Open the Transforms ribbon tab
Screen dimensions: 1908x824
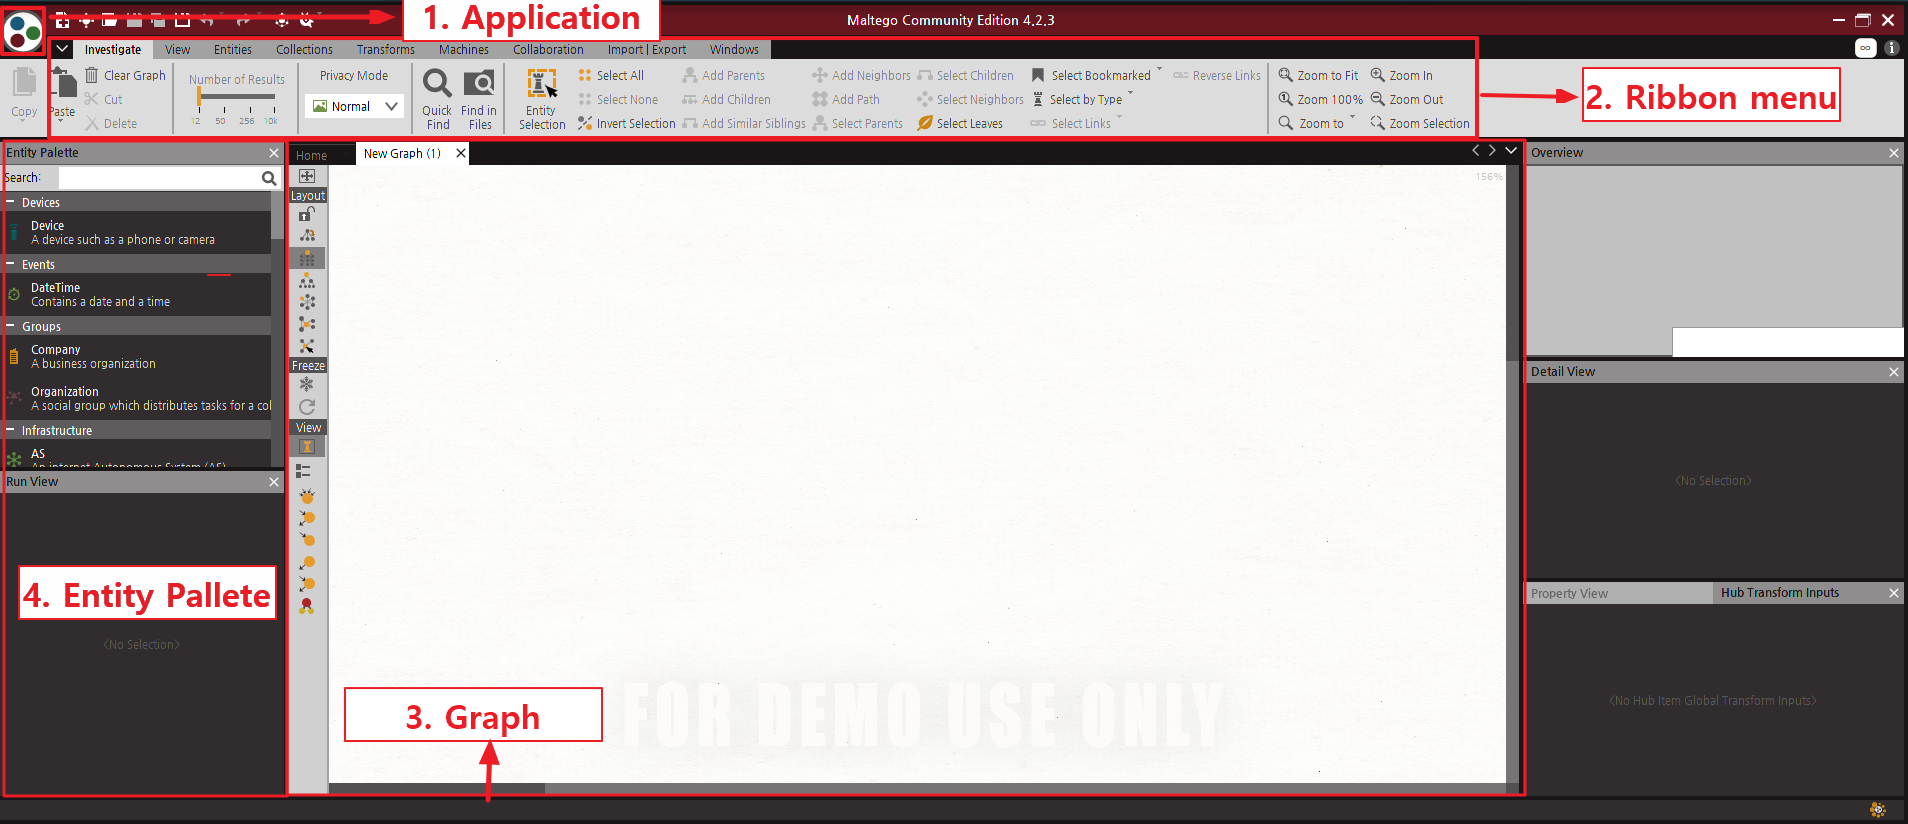(385, 49)
